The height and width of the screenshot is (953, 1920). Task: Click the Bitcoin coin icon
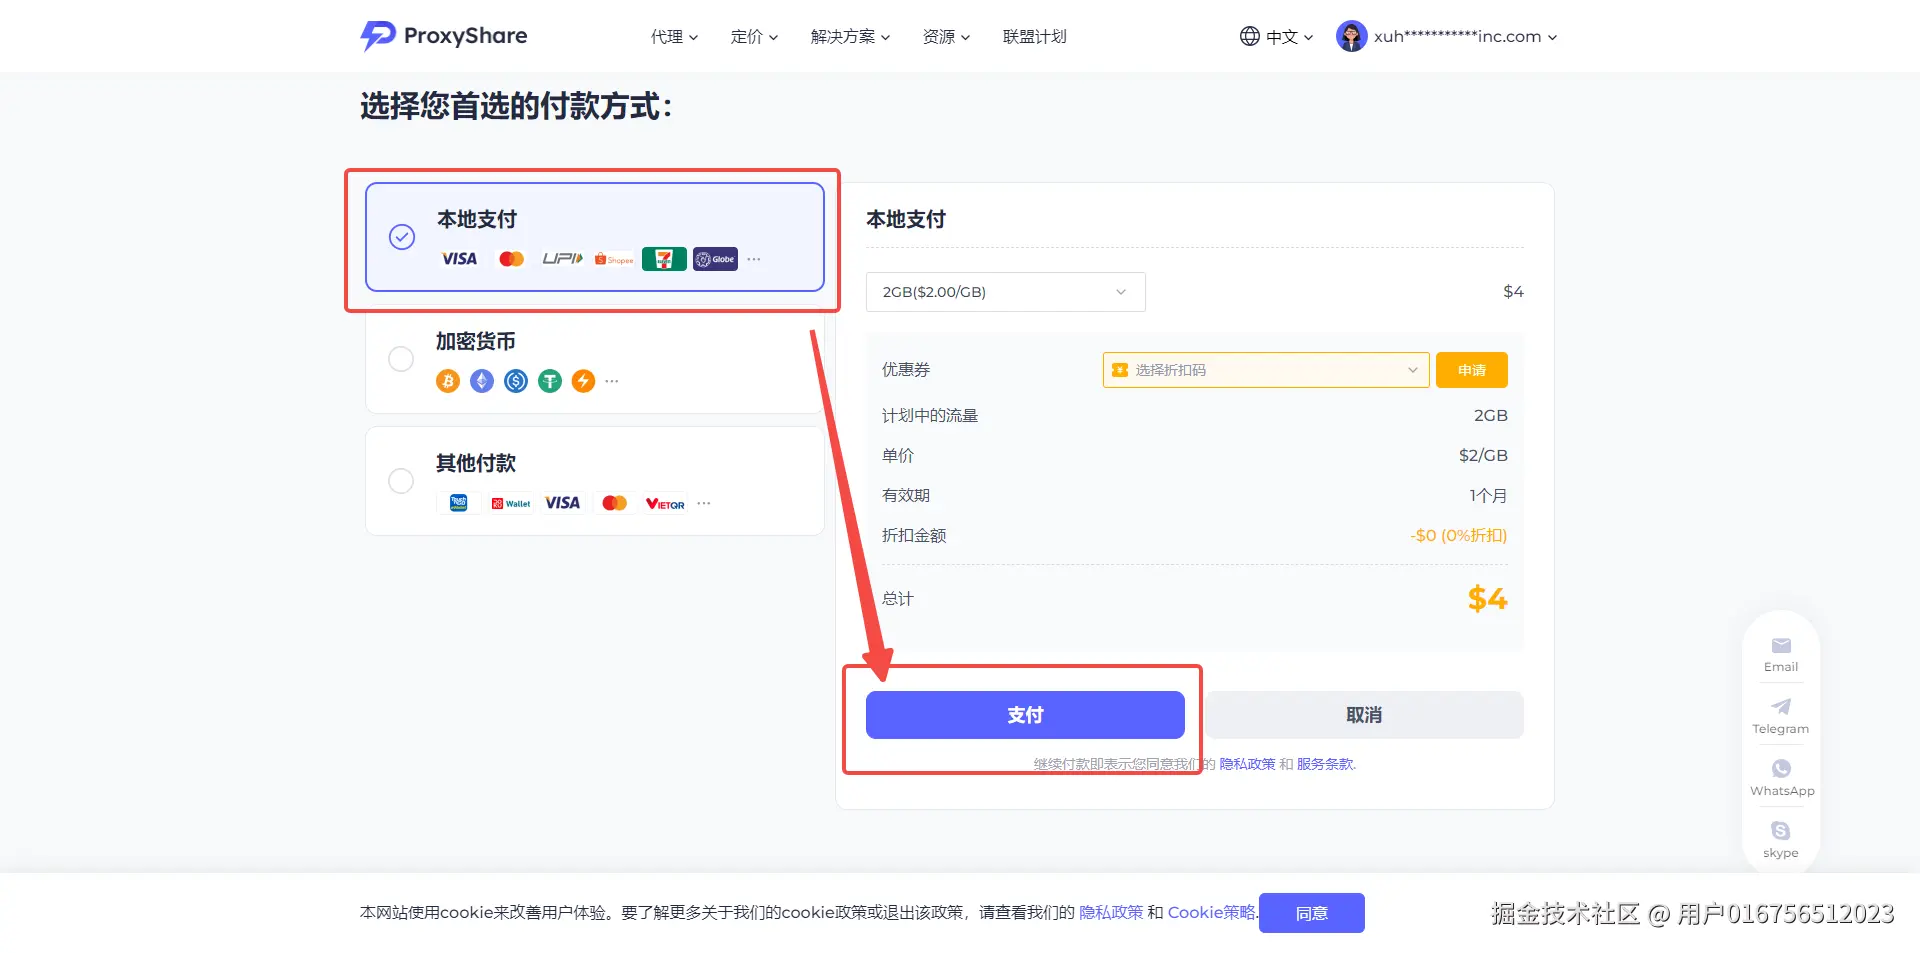(x=448, y=381)
